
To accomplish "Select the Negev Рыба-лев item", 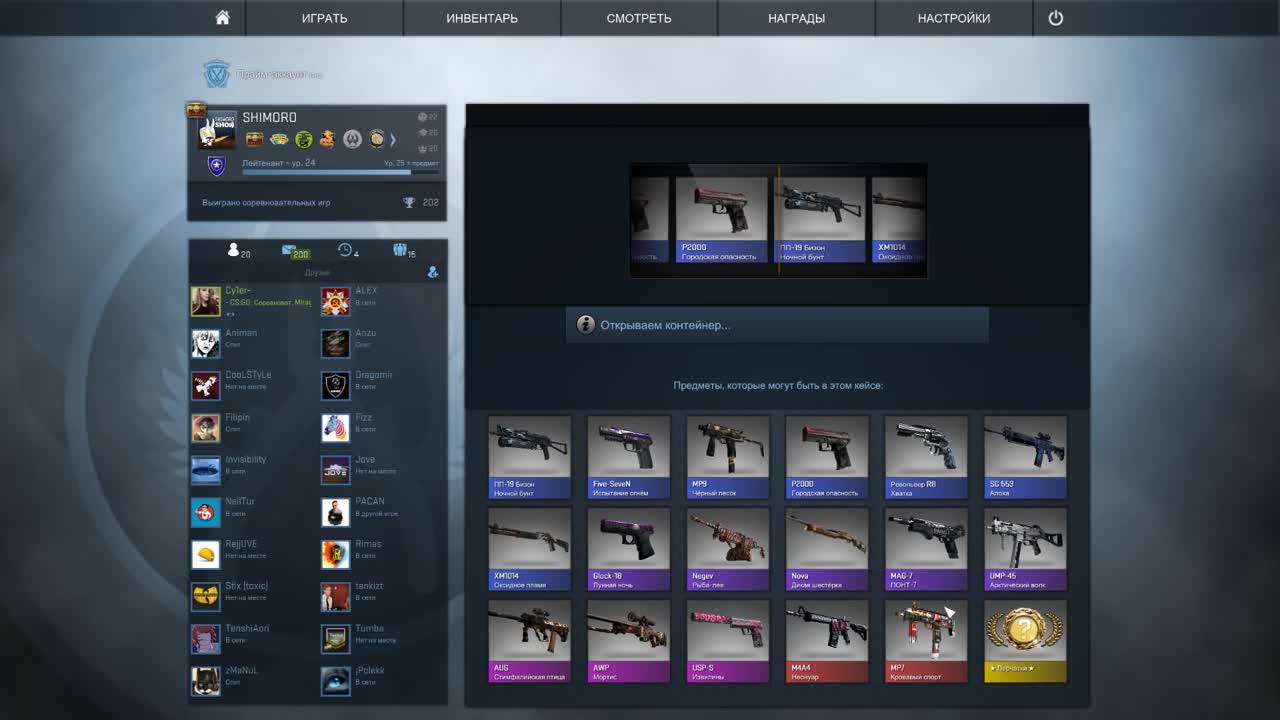I will 727,549.
